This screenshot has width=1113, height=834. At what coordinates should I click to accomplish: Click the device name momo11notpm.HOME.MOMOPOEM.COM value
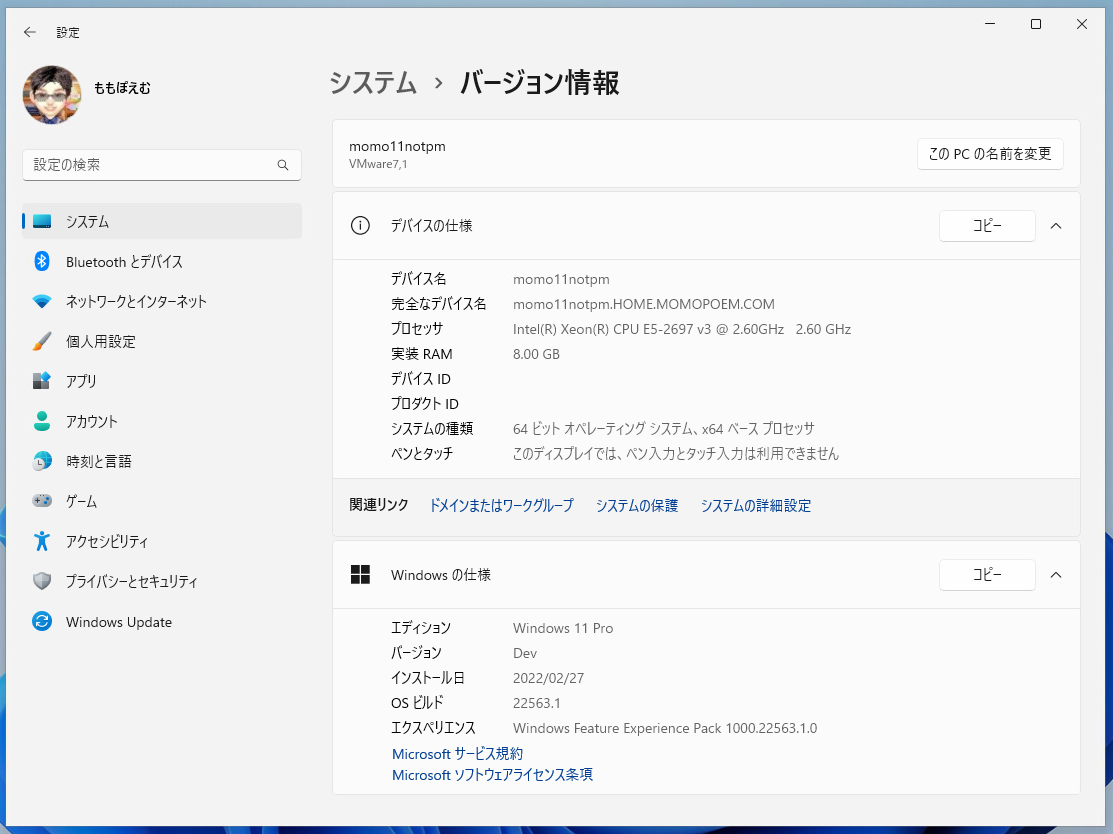[644, 304]
